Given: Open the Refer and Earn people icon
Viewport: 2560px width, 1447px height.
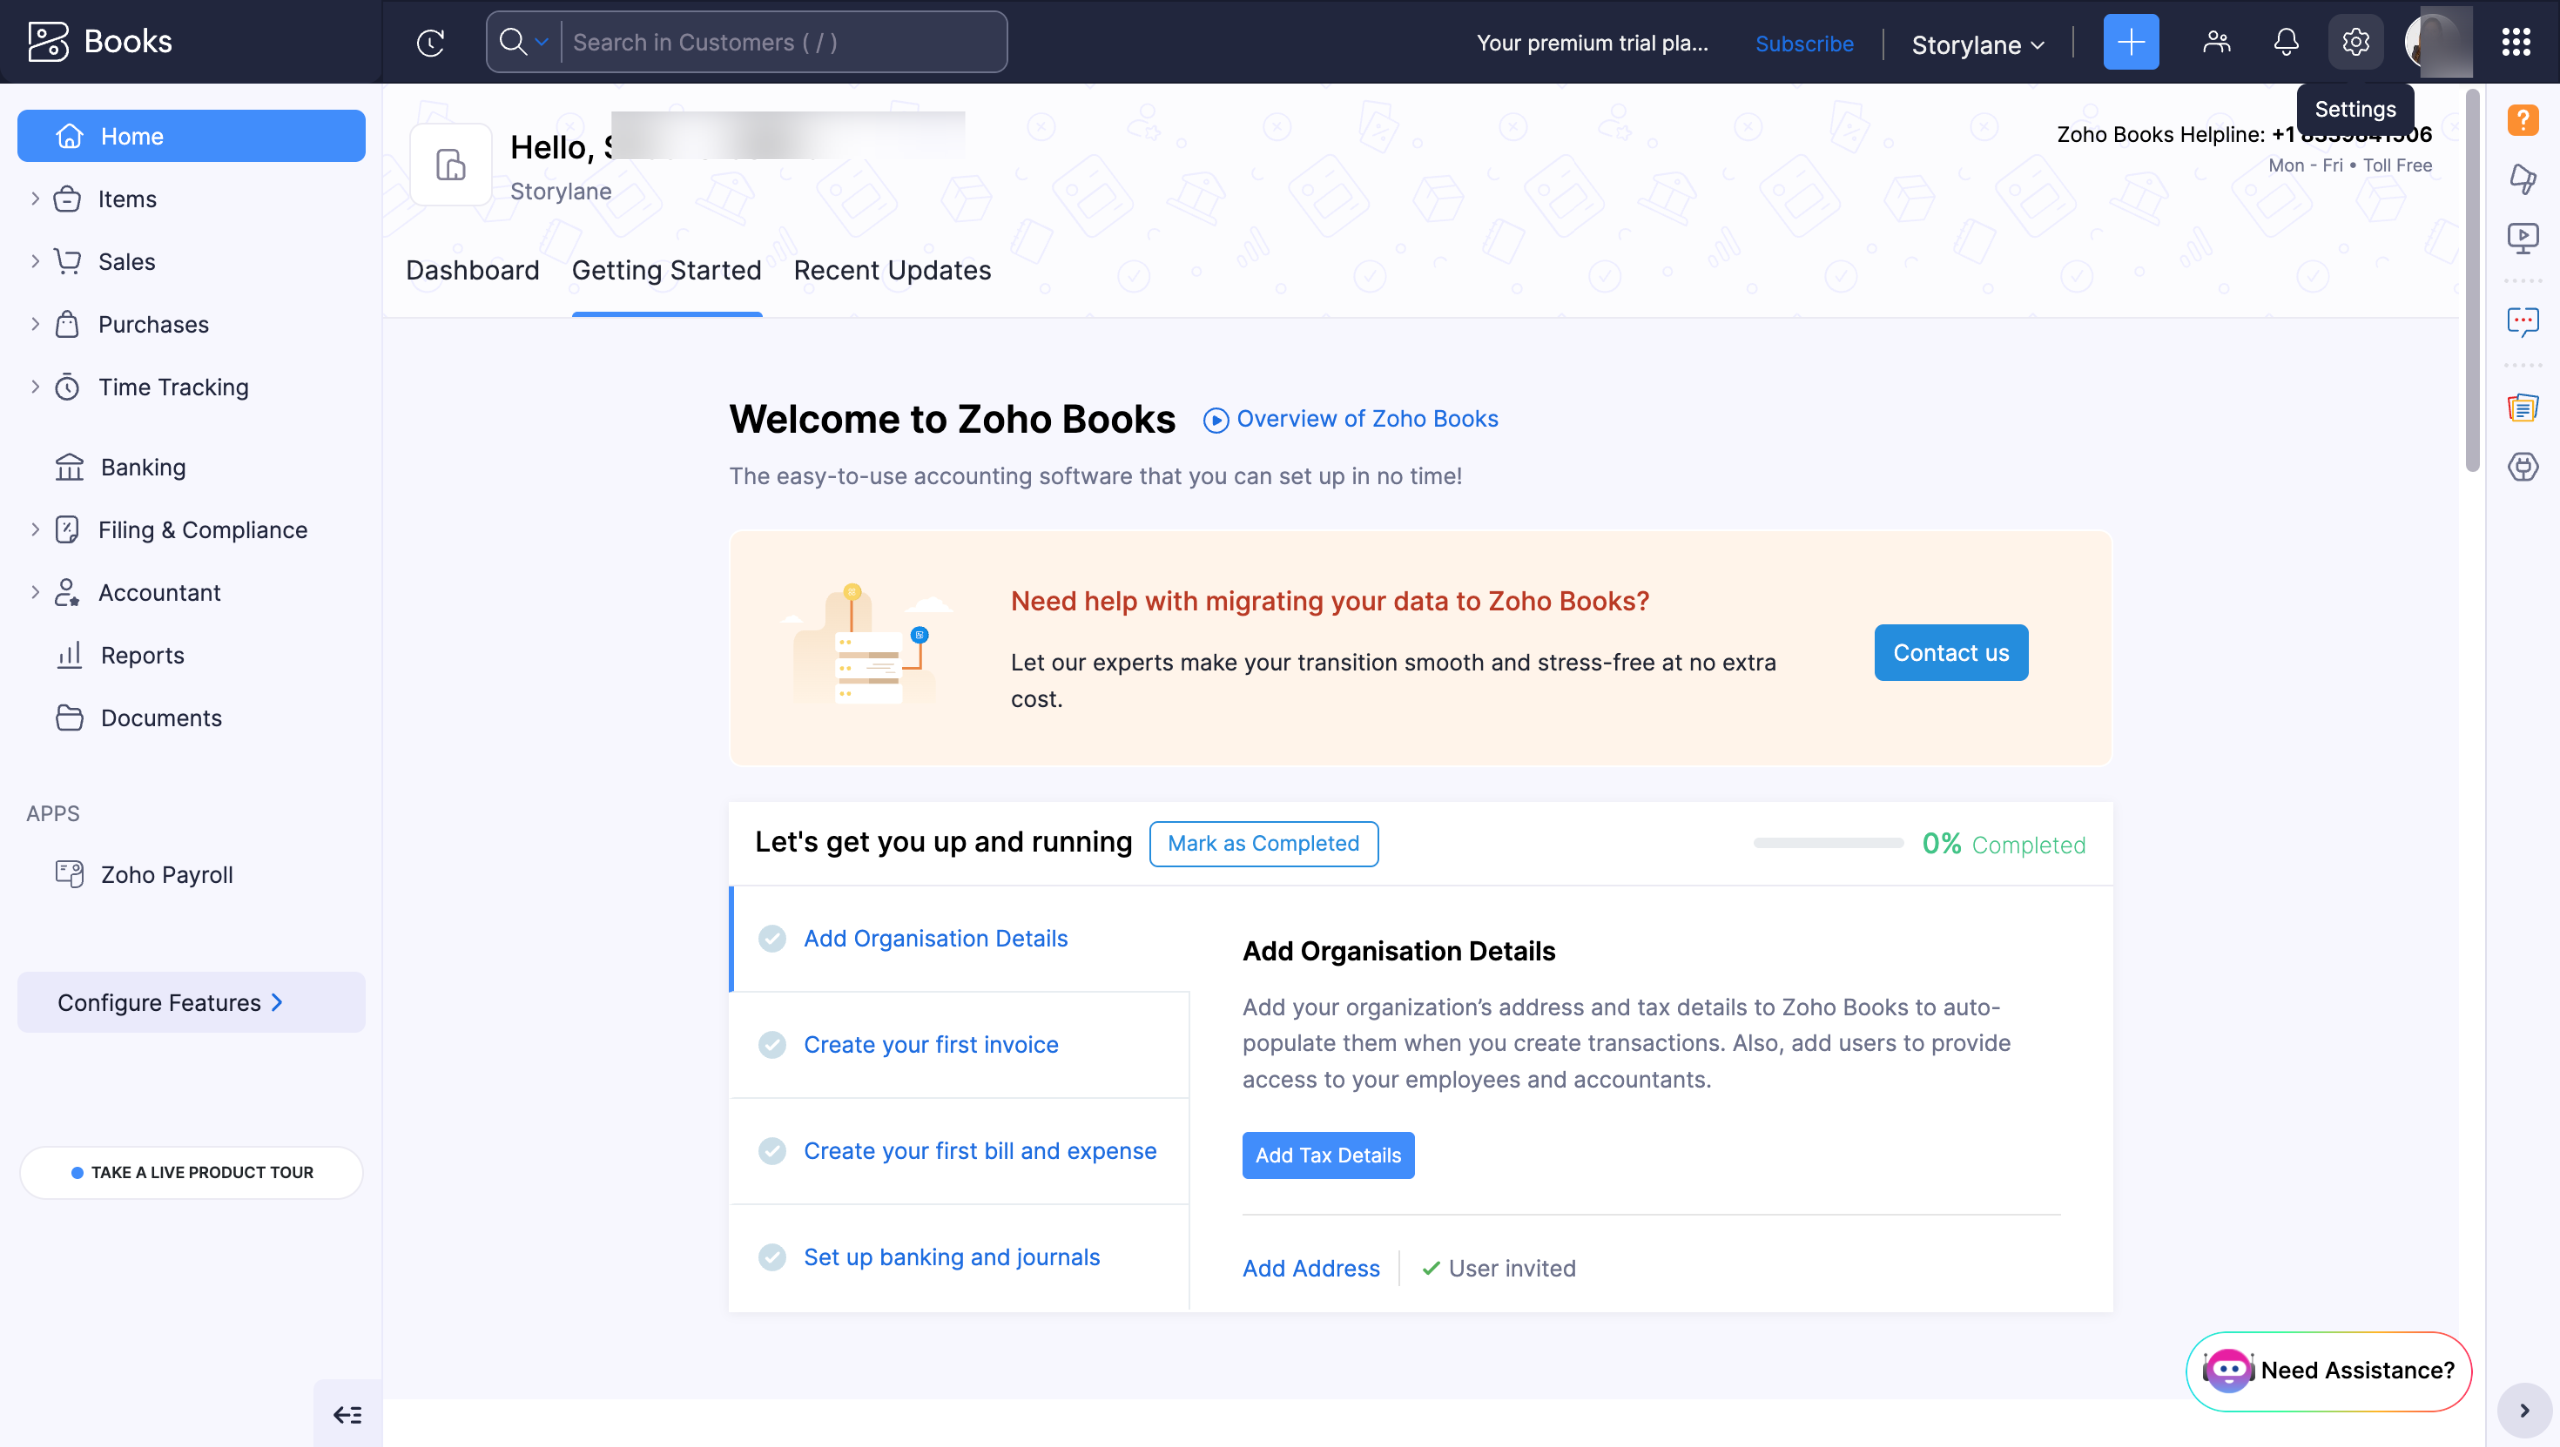Looking at the screenshot, I should pyautogui.click(x=2216, y=42).
